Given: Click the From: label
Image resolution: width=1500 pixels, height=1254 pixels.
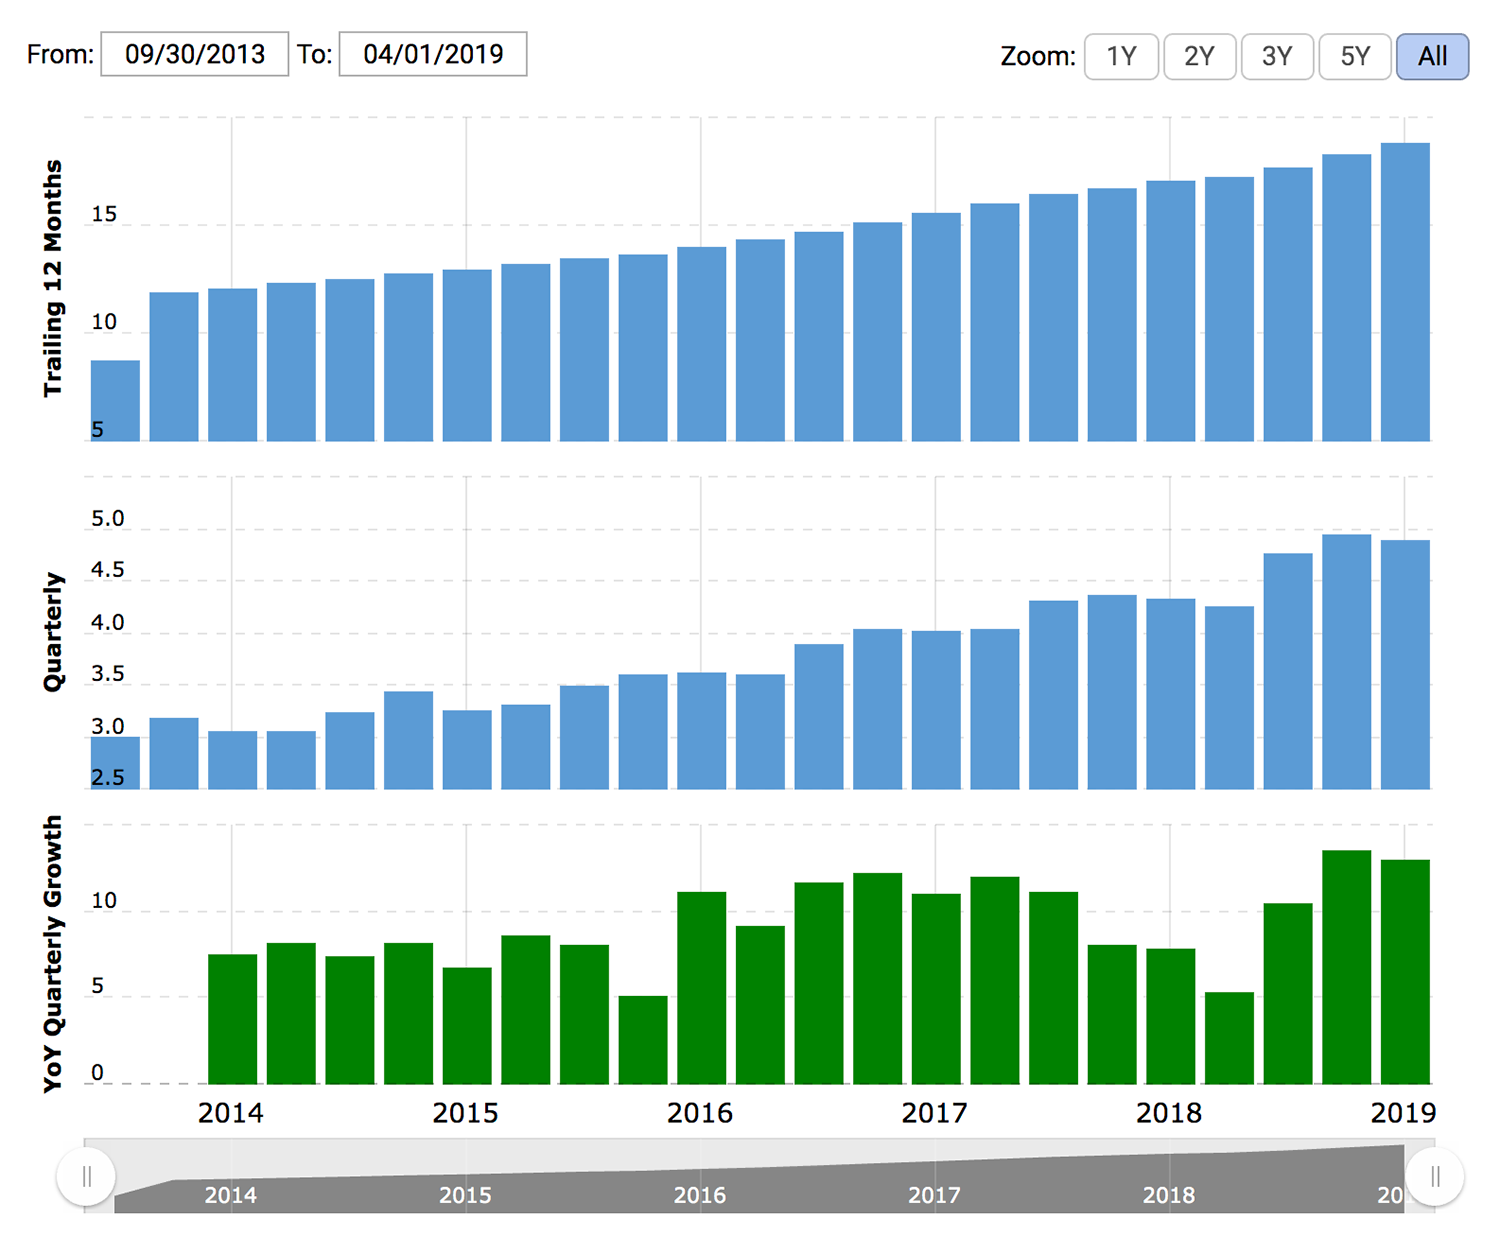Looking at the screenshot, I should coord(60,54).
